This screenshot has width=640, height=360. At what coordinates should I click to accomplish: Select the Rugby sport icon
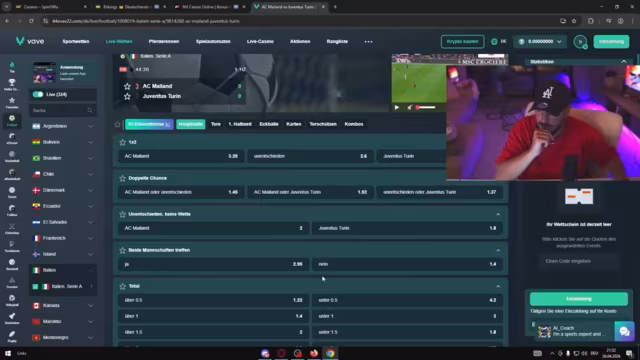tap(12, 334)
